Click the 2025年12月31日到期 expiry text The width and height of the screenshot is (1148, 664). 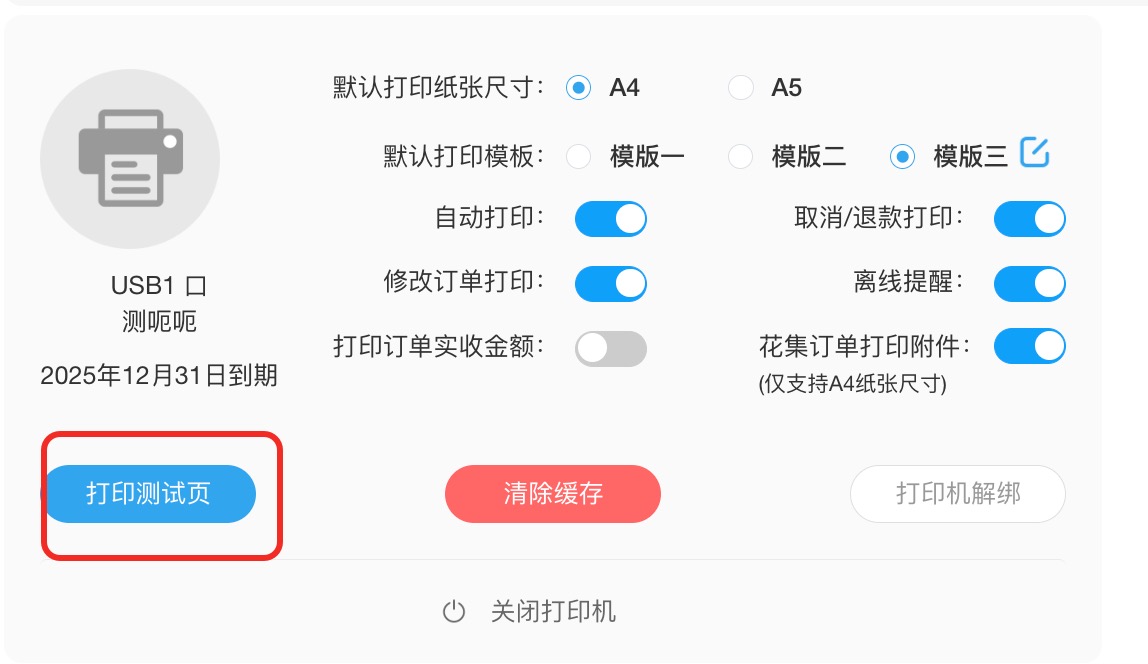pyautogui.click(x=159, y=376)
